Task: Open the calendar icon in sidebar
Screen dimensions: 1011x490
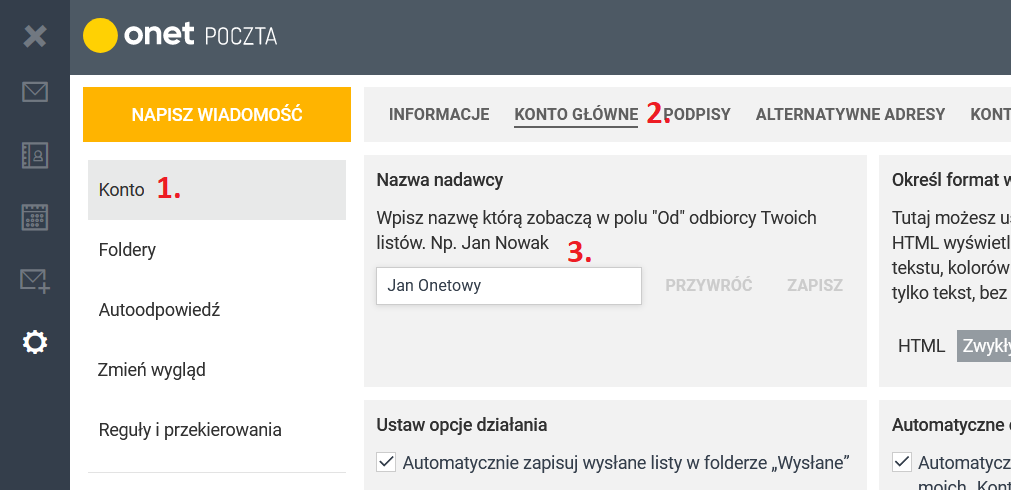Action: (x=35, y=217)
